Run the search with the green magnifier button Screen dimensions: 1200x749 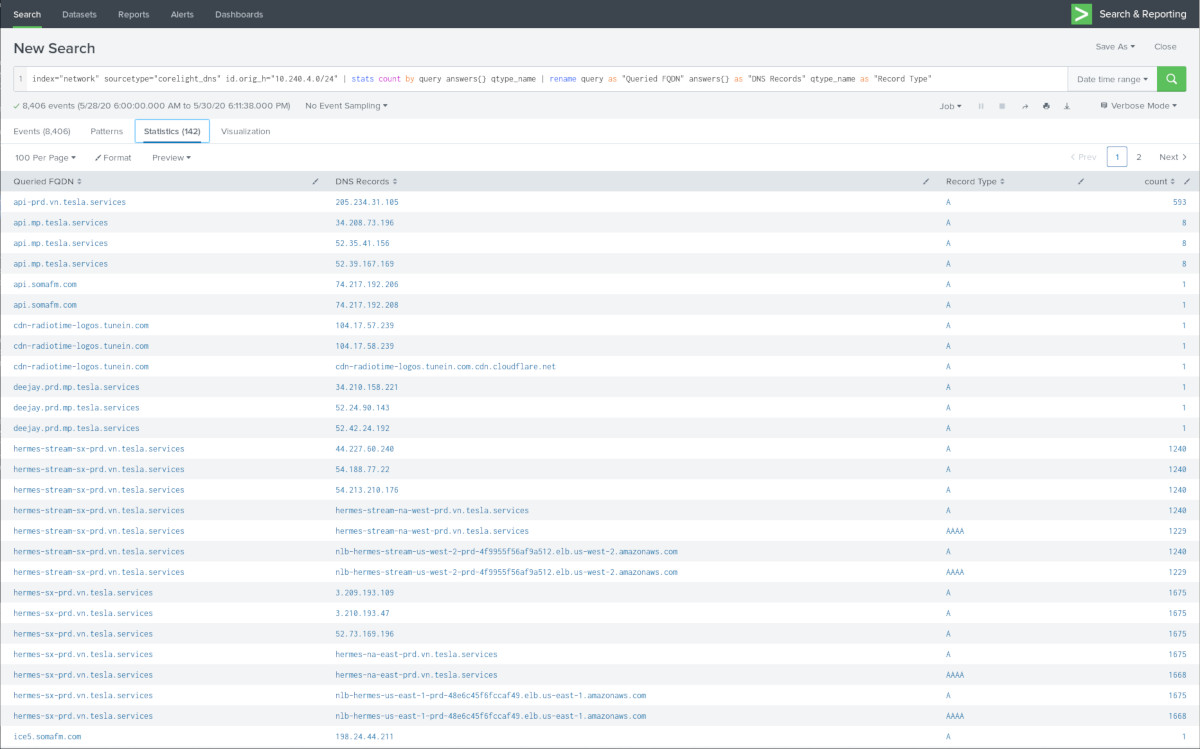[x=1171, y=79]
